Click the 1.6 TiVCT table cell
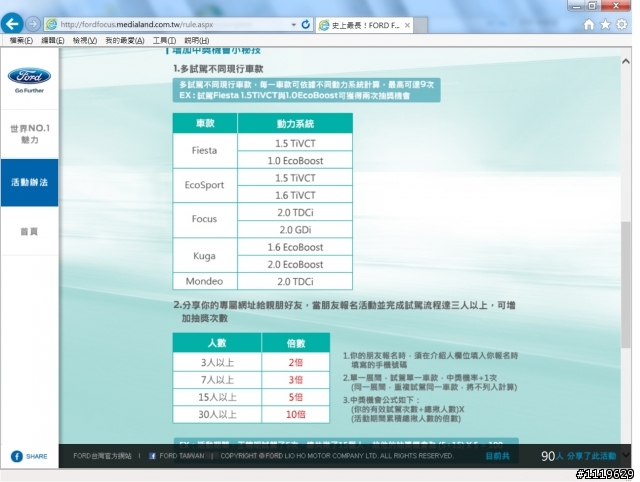This screenshot has width=640, height=482. (295, 195)
